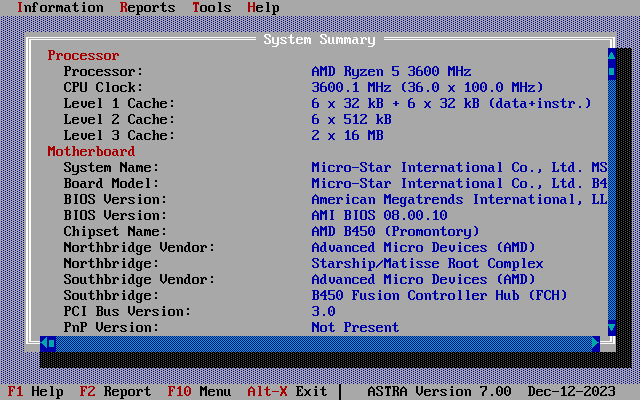Click the 'Southbridge Vendor:' label
Screen dimensions: 640x400
pos(139,280)
